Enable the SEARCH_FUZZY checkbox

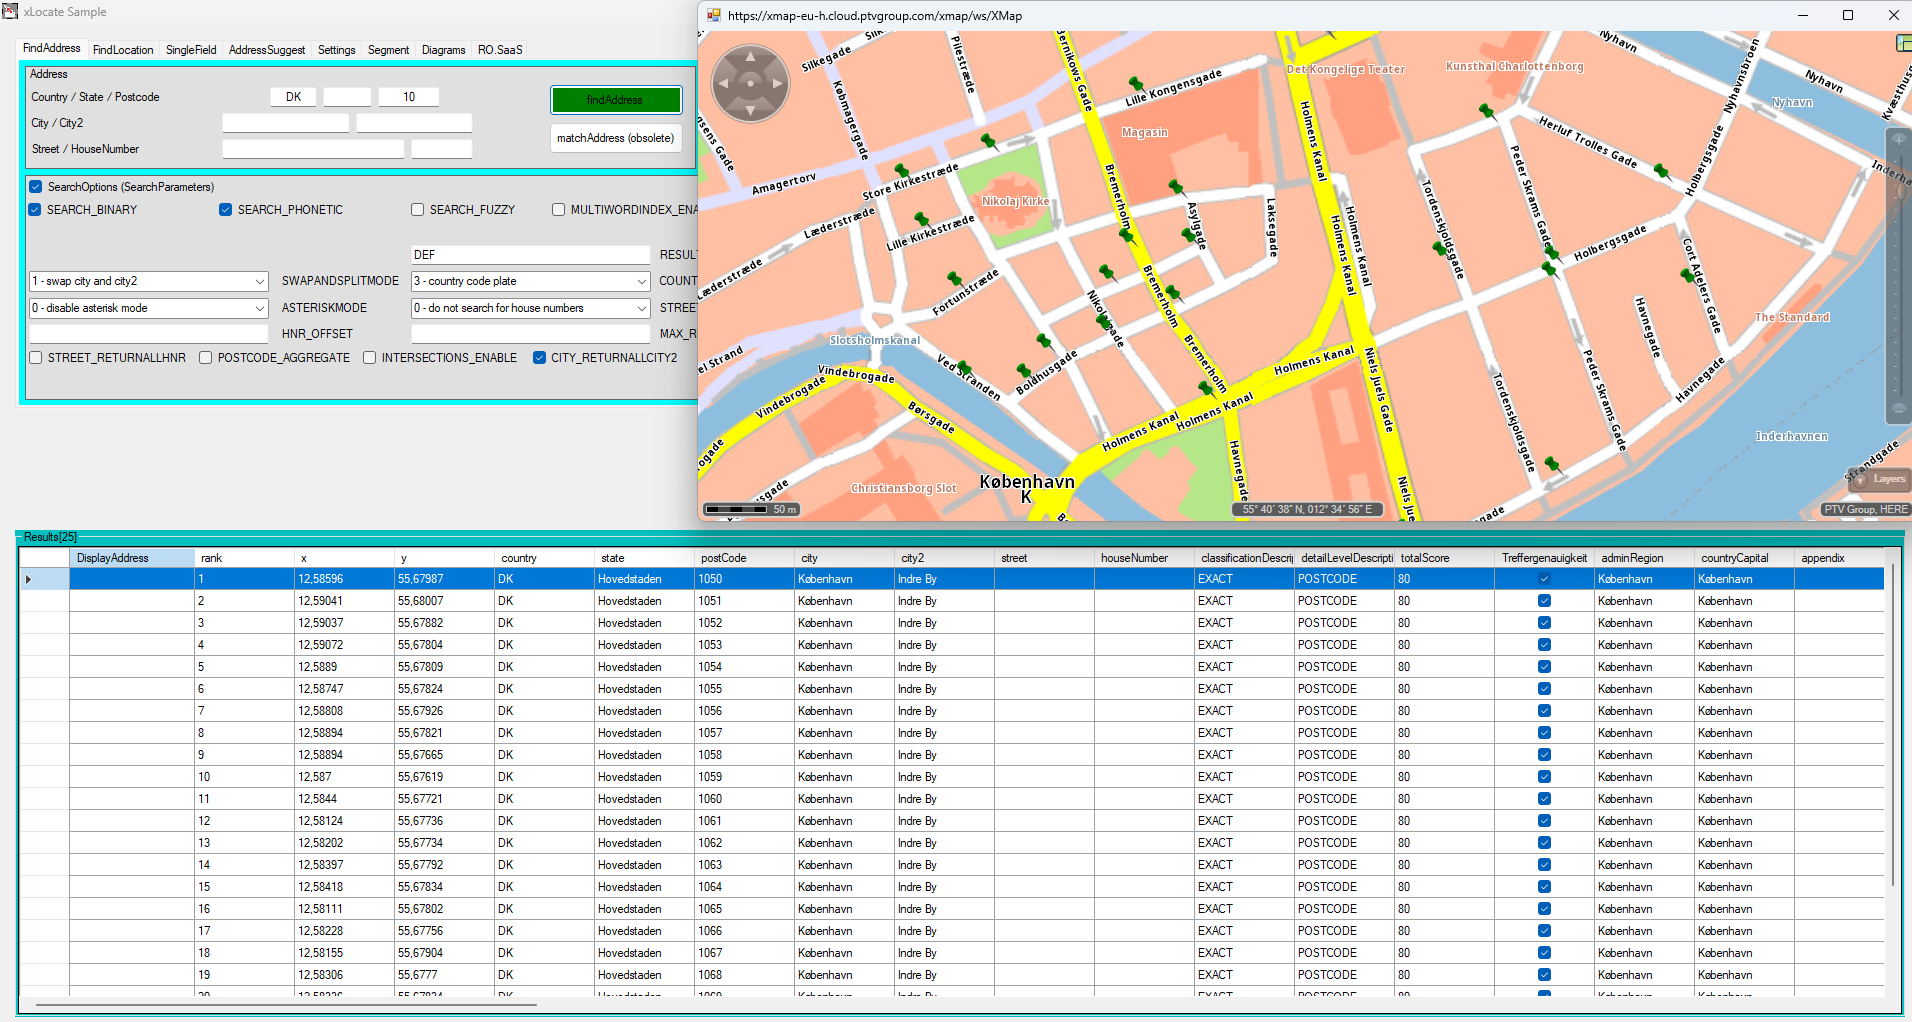tap(418, 210)
